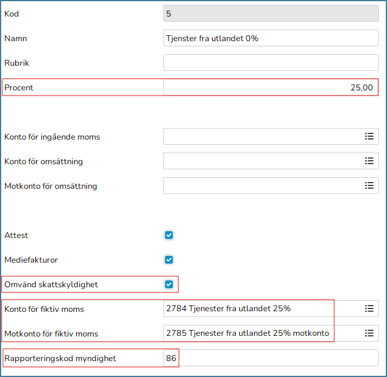Open list icon for Motkonto för fiktiv moms
Viewport: 387px width, 377px height.
tap(369, 333)
